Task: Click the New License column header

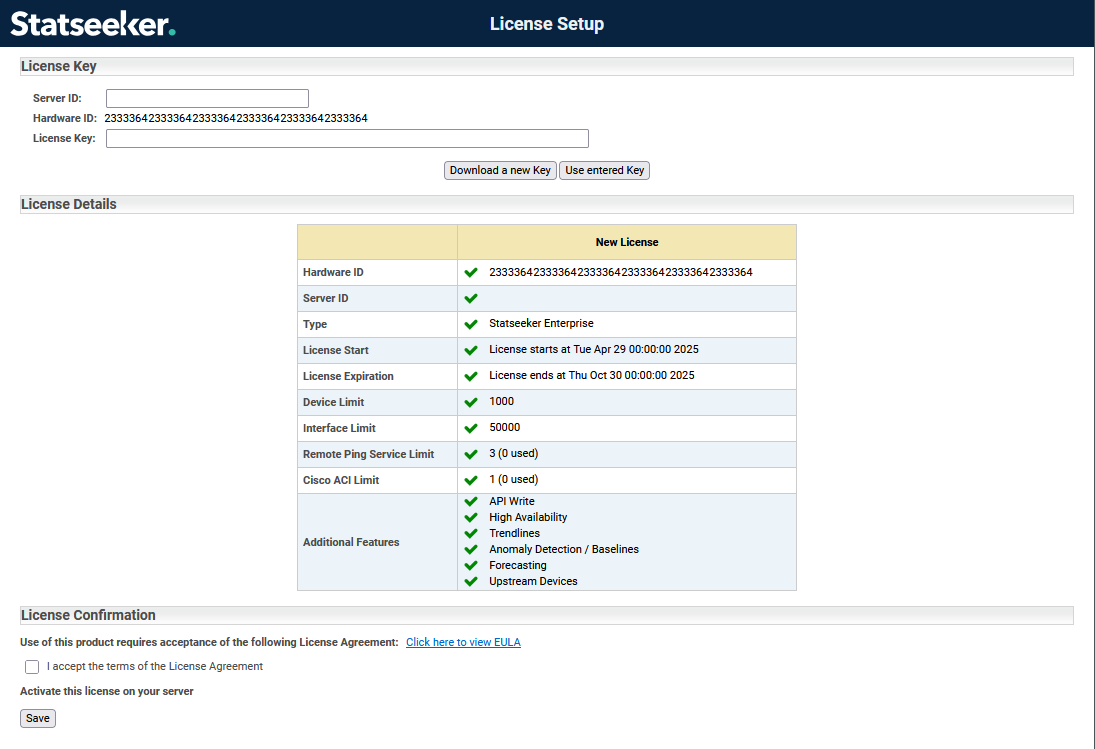Action: pyautogui.click(x=627, y=242)
